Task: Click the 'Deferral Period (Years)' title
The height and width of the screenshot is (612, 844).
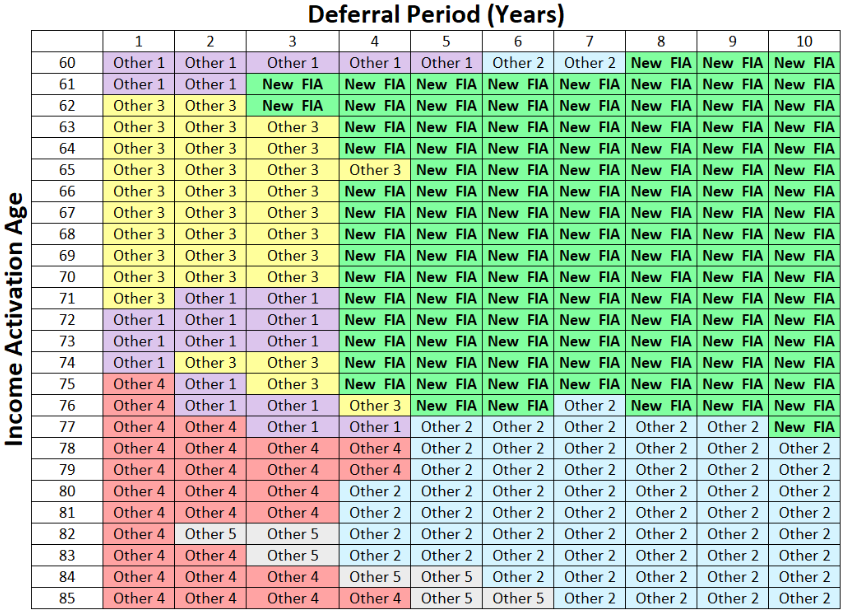Action: [x=435, y=15]
